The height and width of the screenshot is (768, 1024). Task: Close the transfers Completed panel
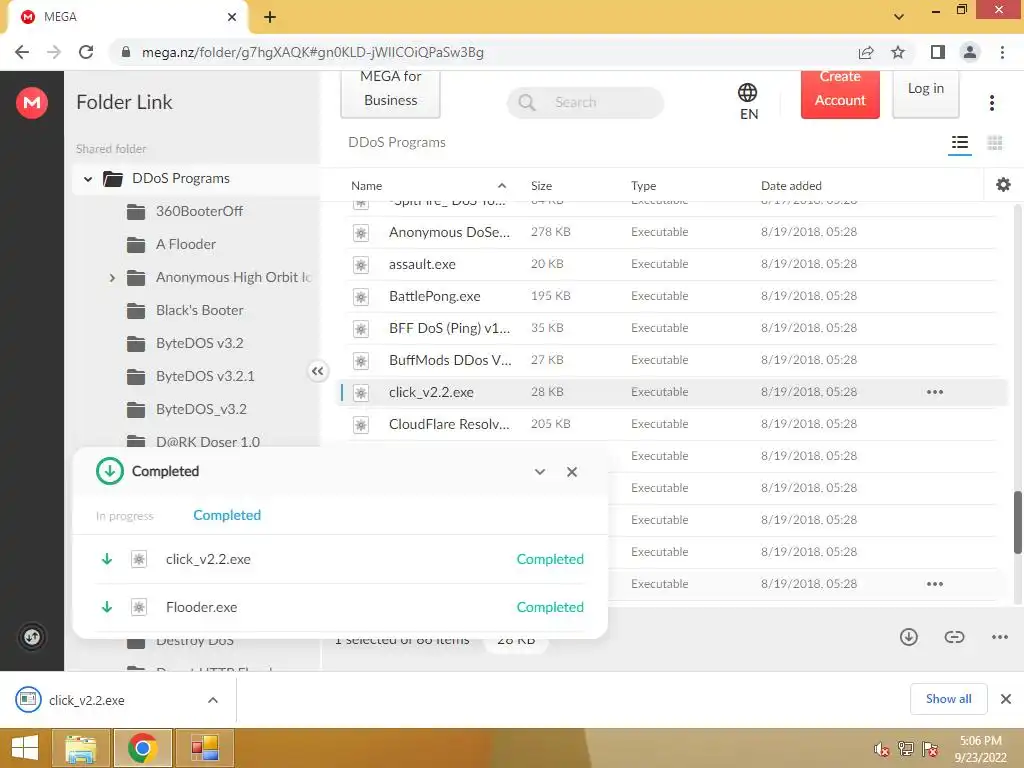(571, 472)
